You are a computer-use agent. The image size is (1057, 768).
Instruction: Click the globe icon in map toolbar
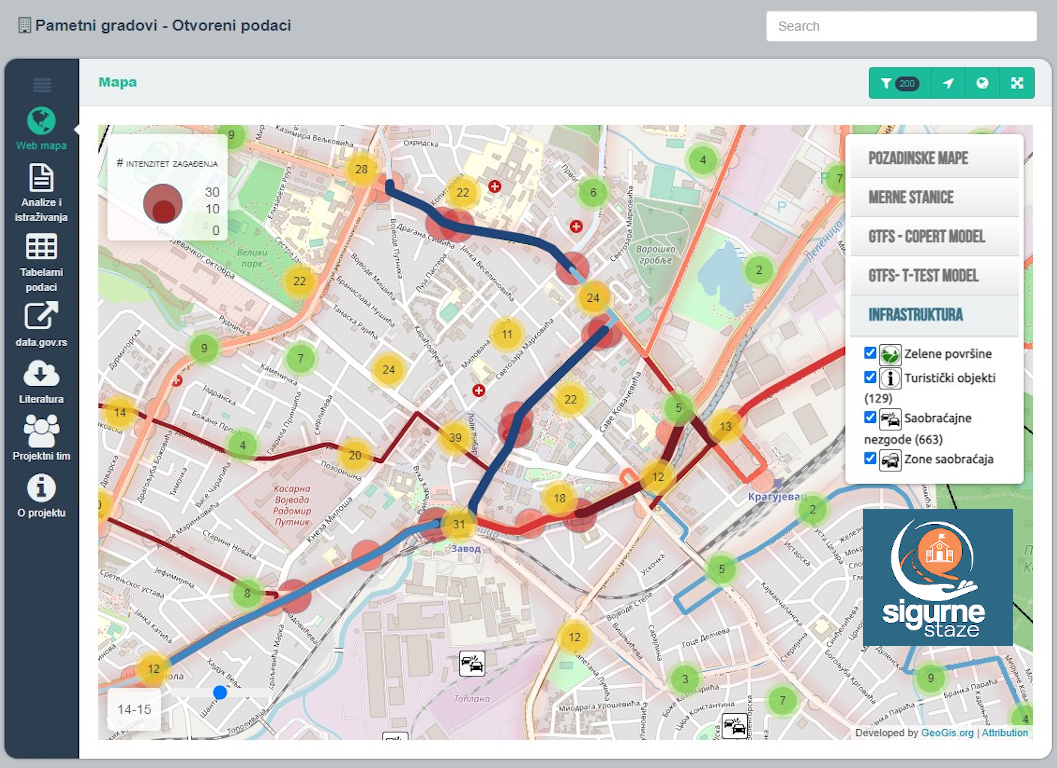pos(983,83)
